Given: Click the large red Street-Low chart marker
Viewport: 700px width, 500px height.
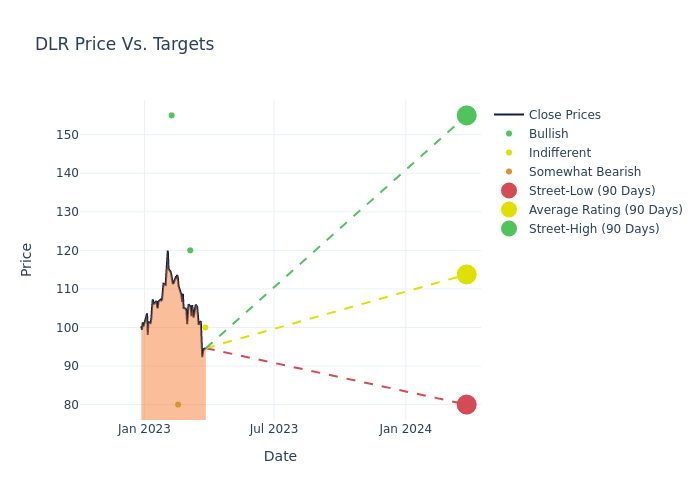Looking at the screenshot, I should point(466,404).
